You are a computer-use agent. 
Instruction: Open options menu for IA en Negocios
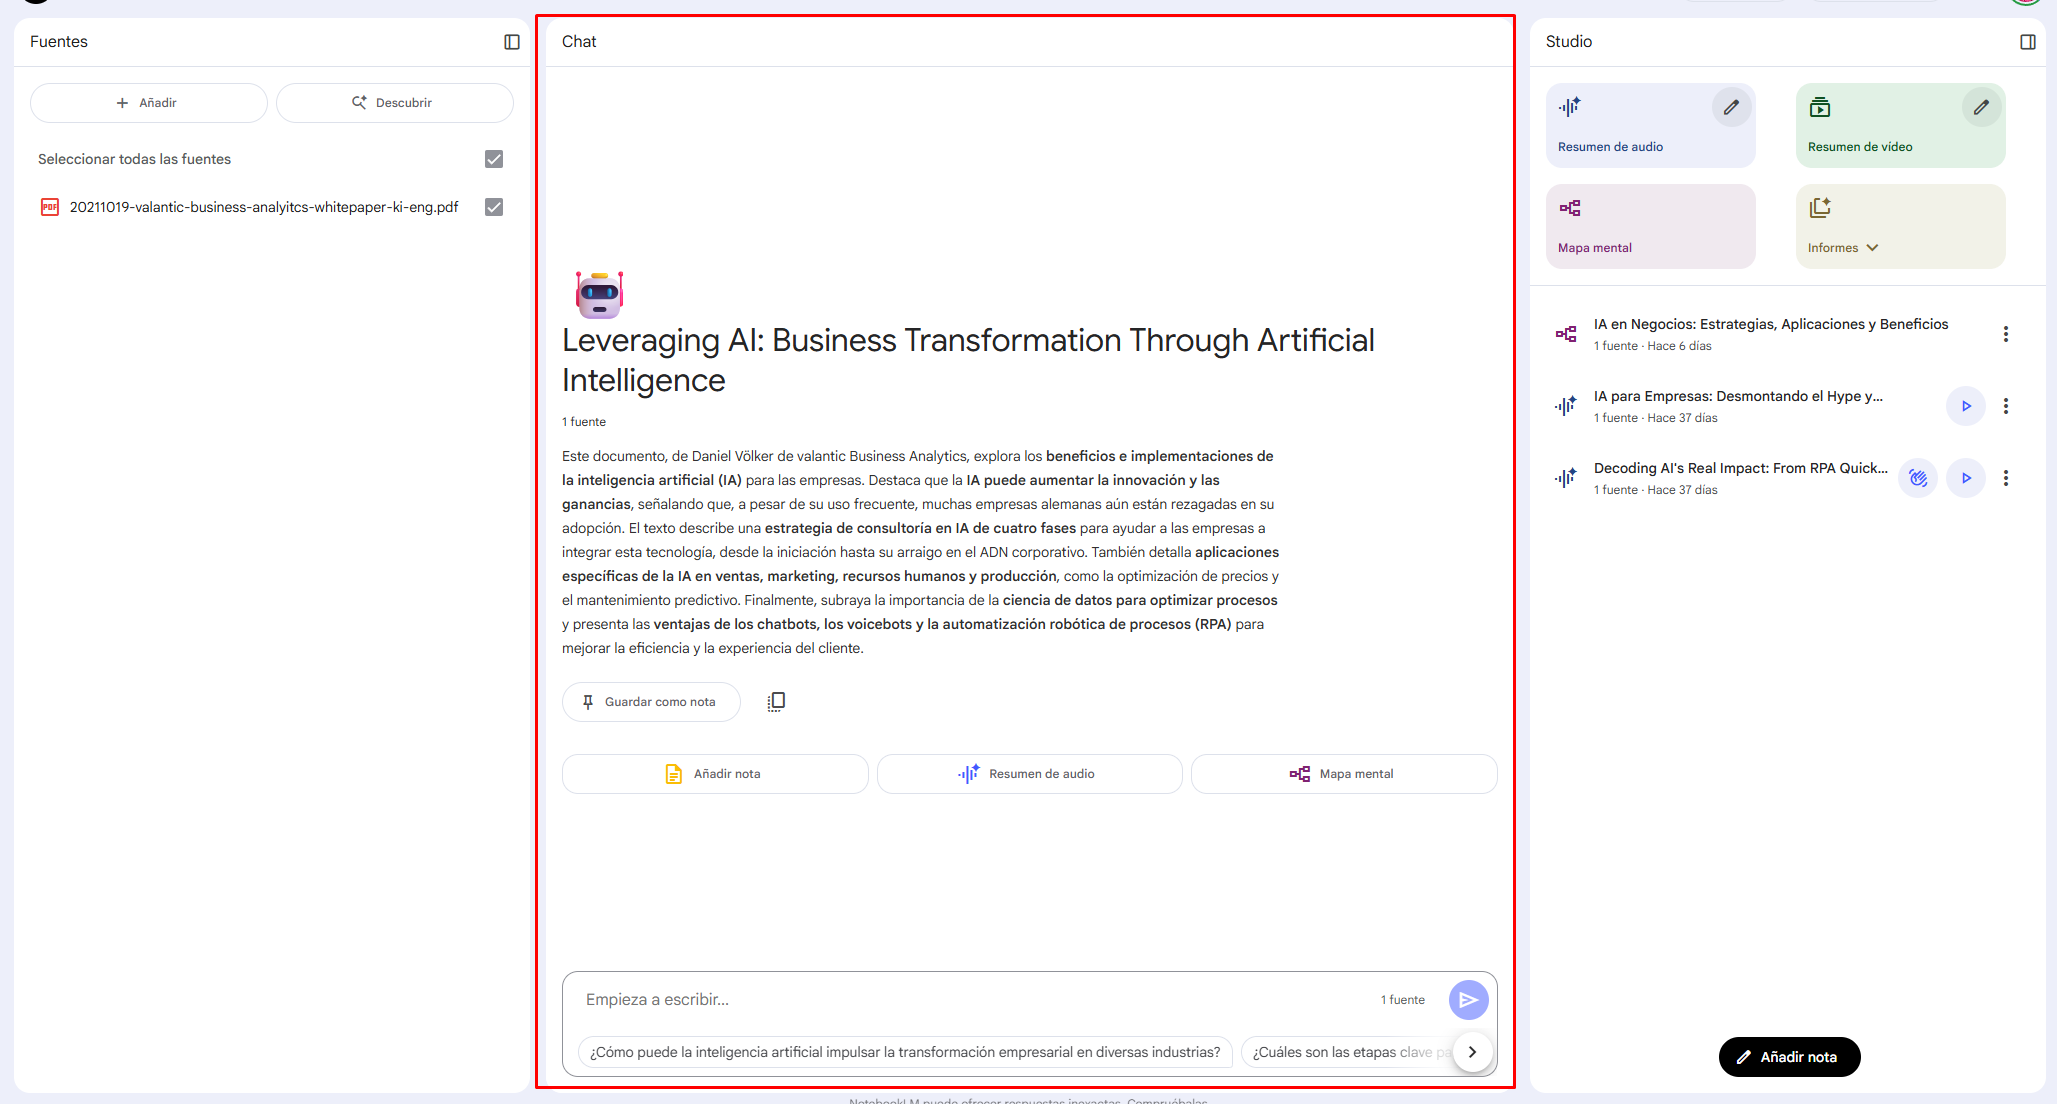pyautogui.click(x=2006, y=334)
